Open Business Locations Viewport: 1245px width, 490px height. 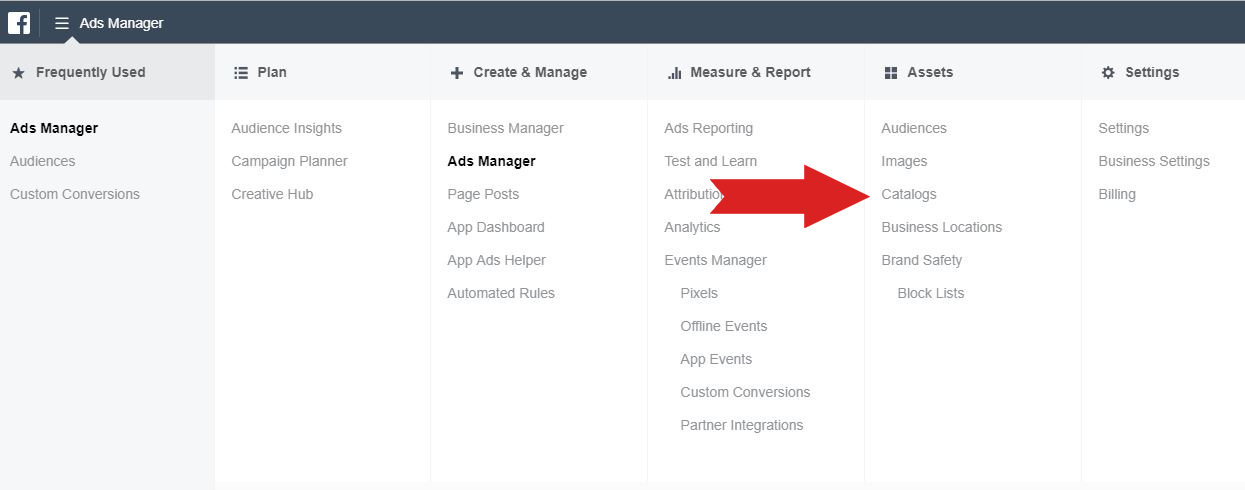(x=942, y=227)
